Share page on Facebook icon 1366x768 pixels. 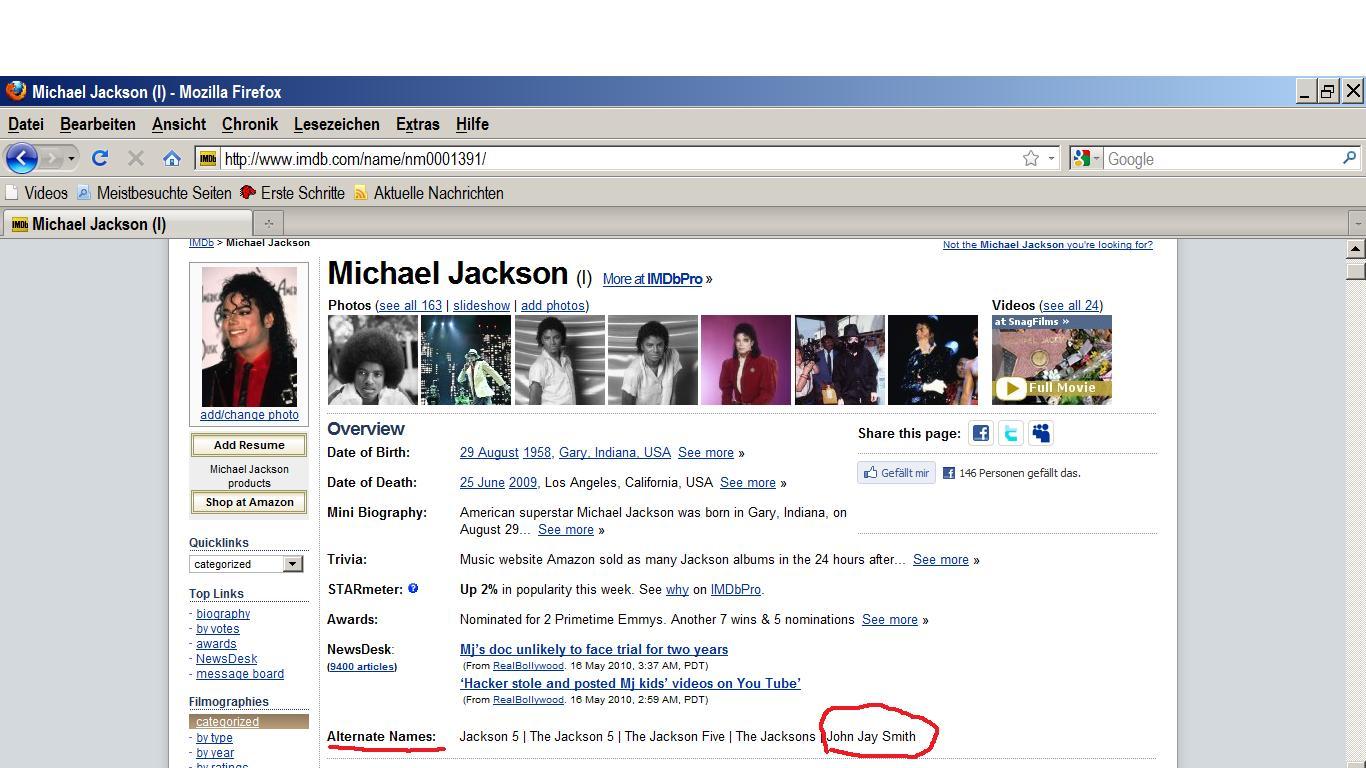point(980,433)
